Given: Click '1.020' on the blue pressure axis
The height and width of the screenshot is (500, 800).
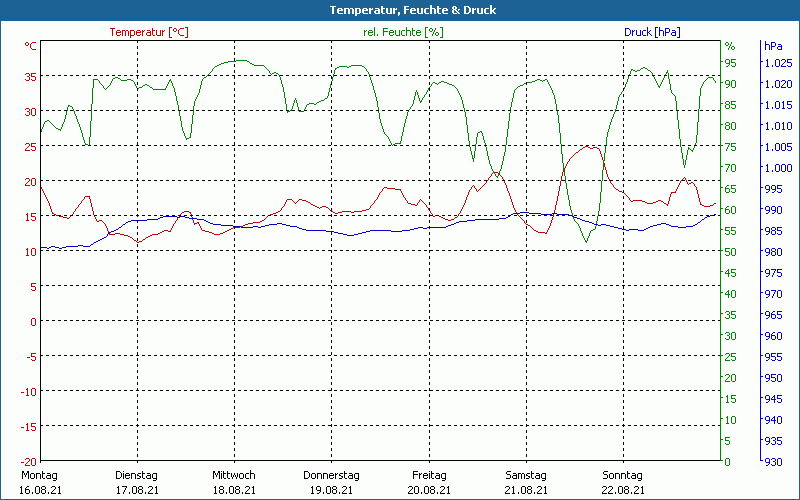Looking at the screenshot, I should point(779,84).
